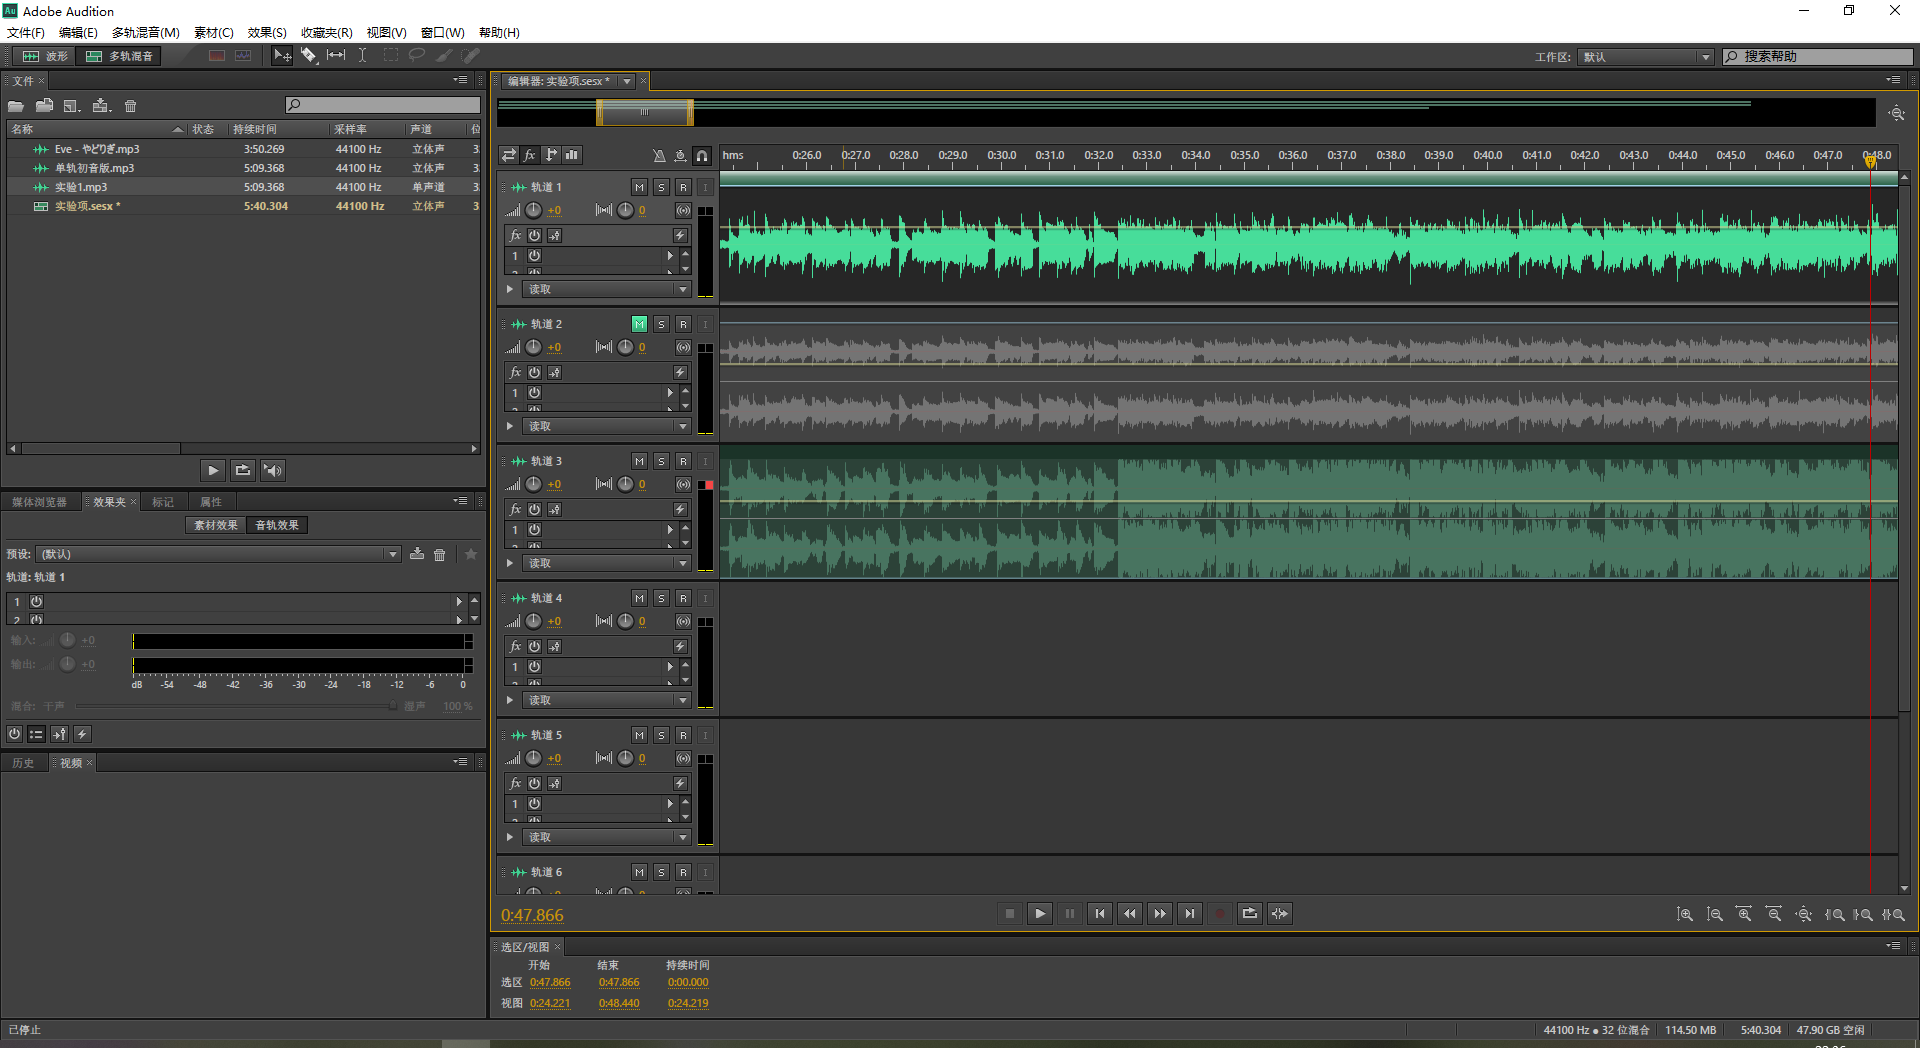Solo track 轨道 3
The height and width of the screenshot is (1048, 1920).
pyautogui.click(x=661, y=461)
